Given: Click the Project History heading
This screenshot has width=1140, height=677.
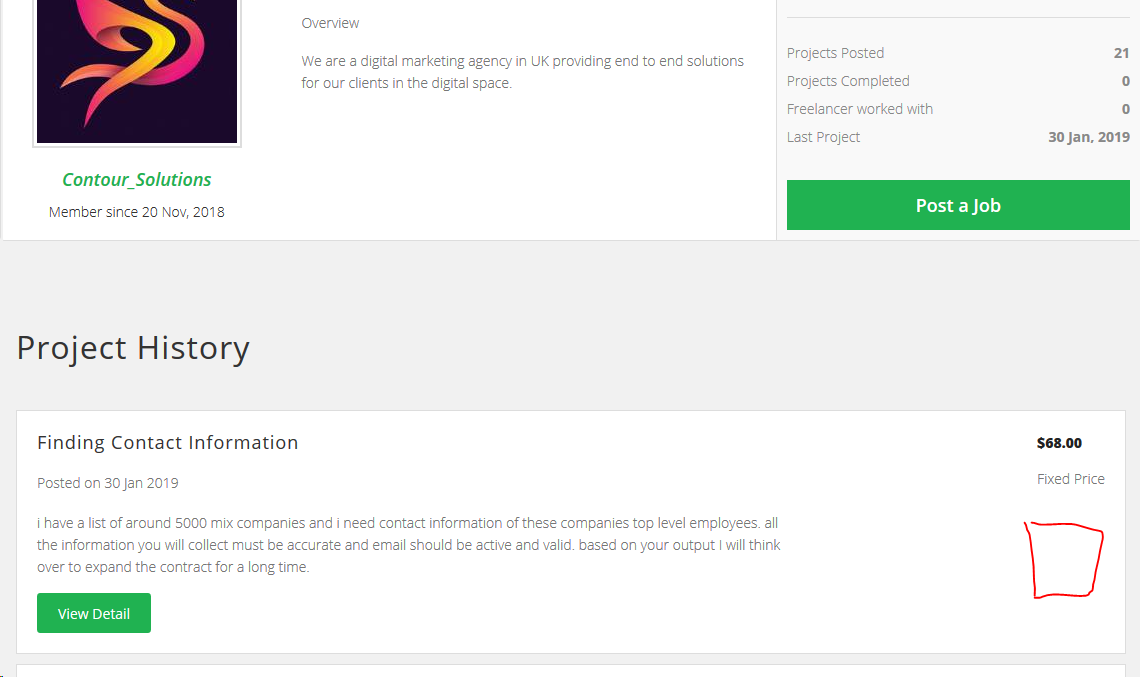Looking at the screenshot, I should pos(133,348).
